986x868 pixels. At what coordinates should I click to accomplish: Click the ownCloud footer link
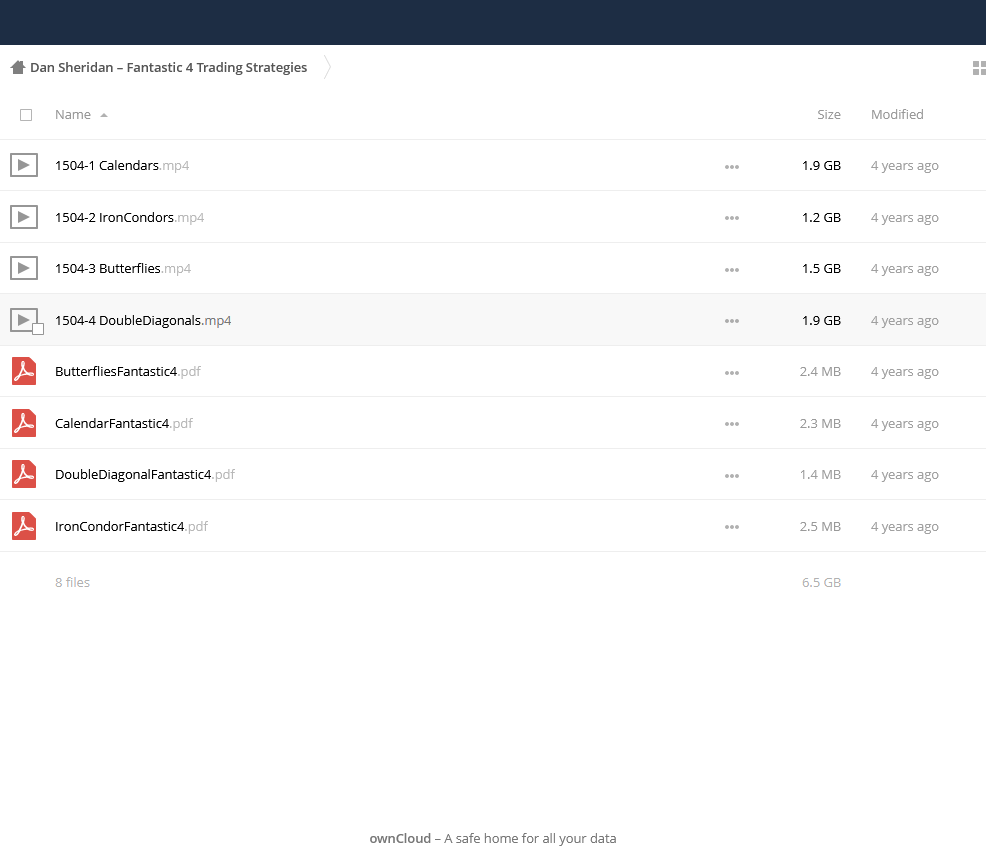400,838
